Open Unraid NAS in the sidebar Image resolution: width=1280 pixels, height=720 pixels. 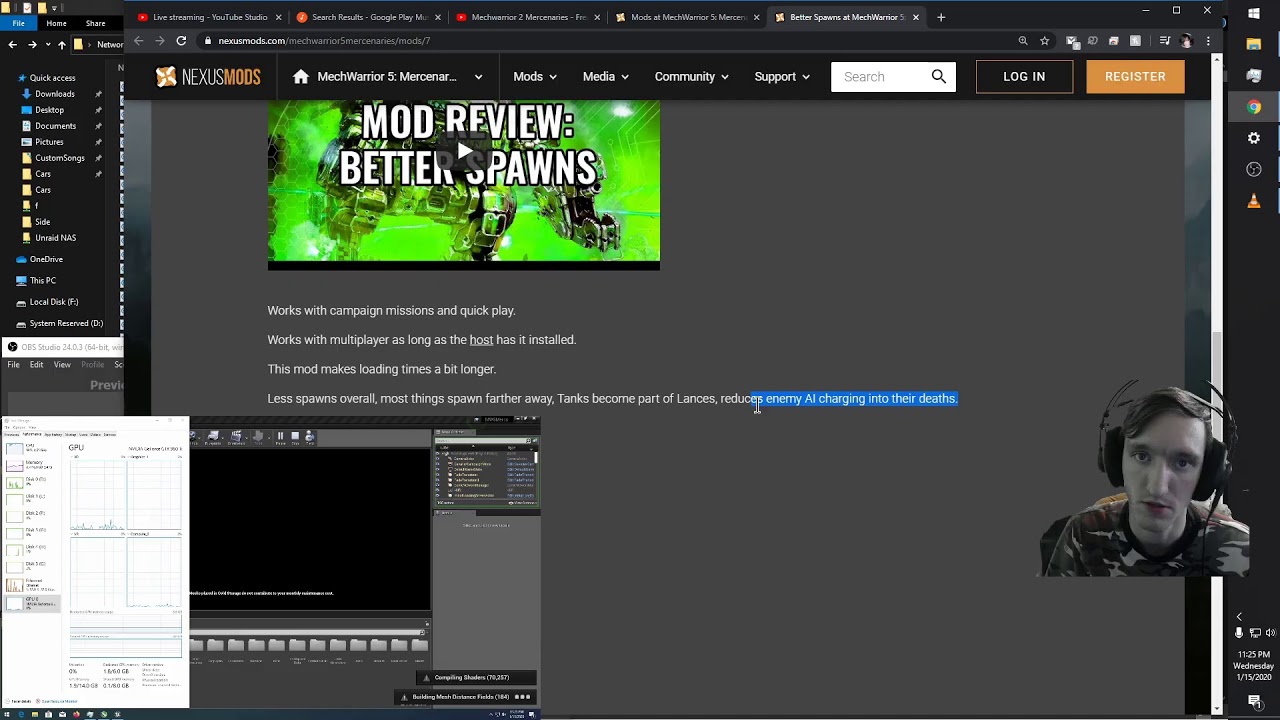[55, 238]
